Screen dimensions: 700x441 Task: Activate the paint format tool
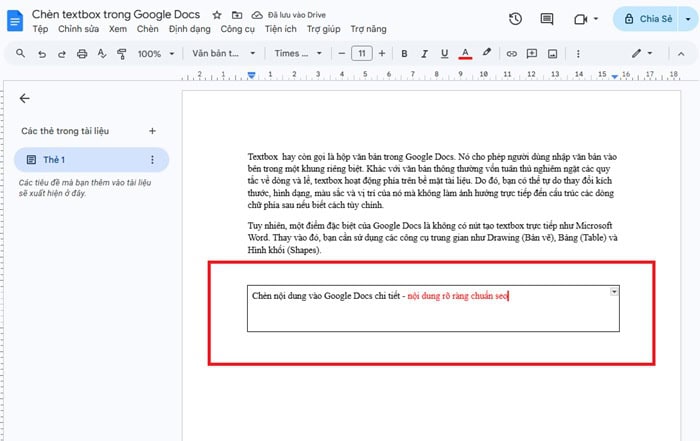coord(121,54)
